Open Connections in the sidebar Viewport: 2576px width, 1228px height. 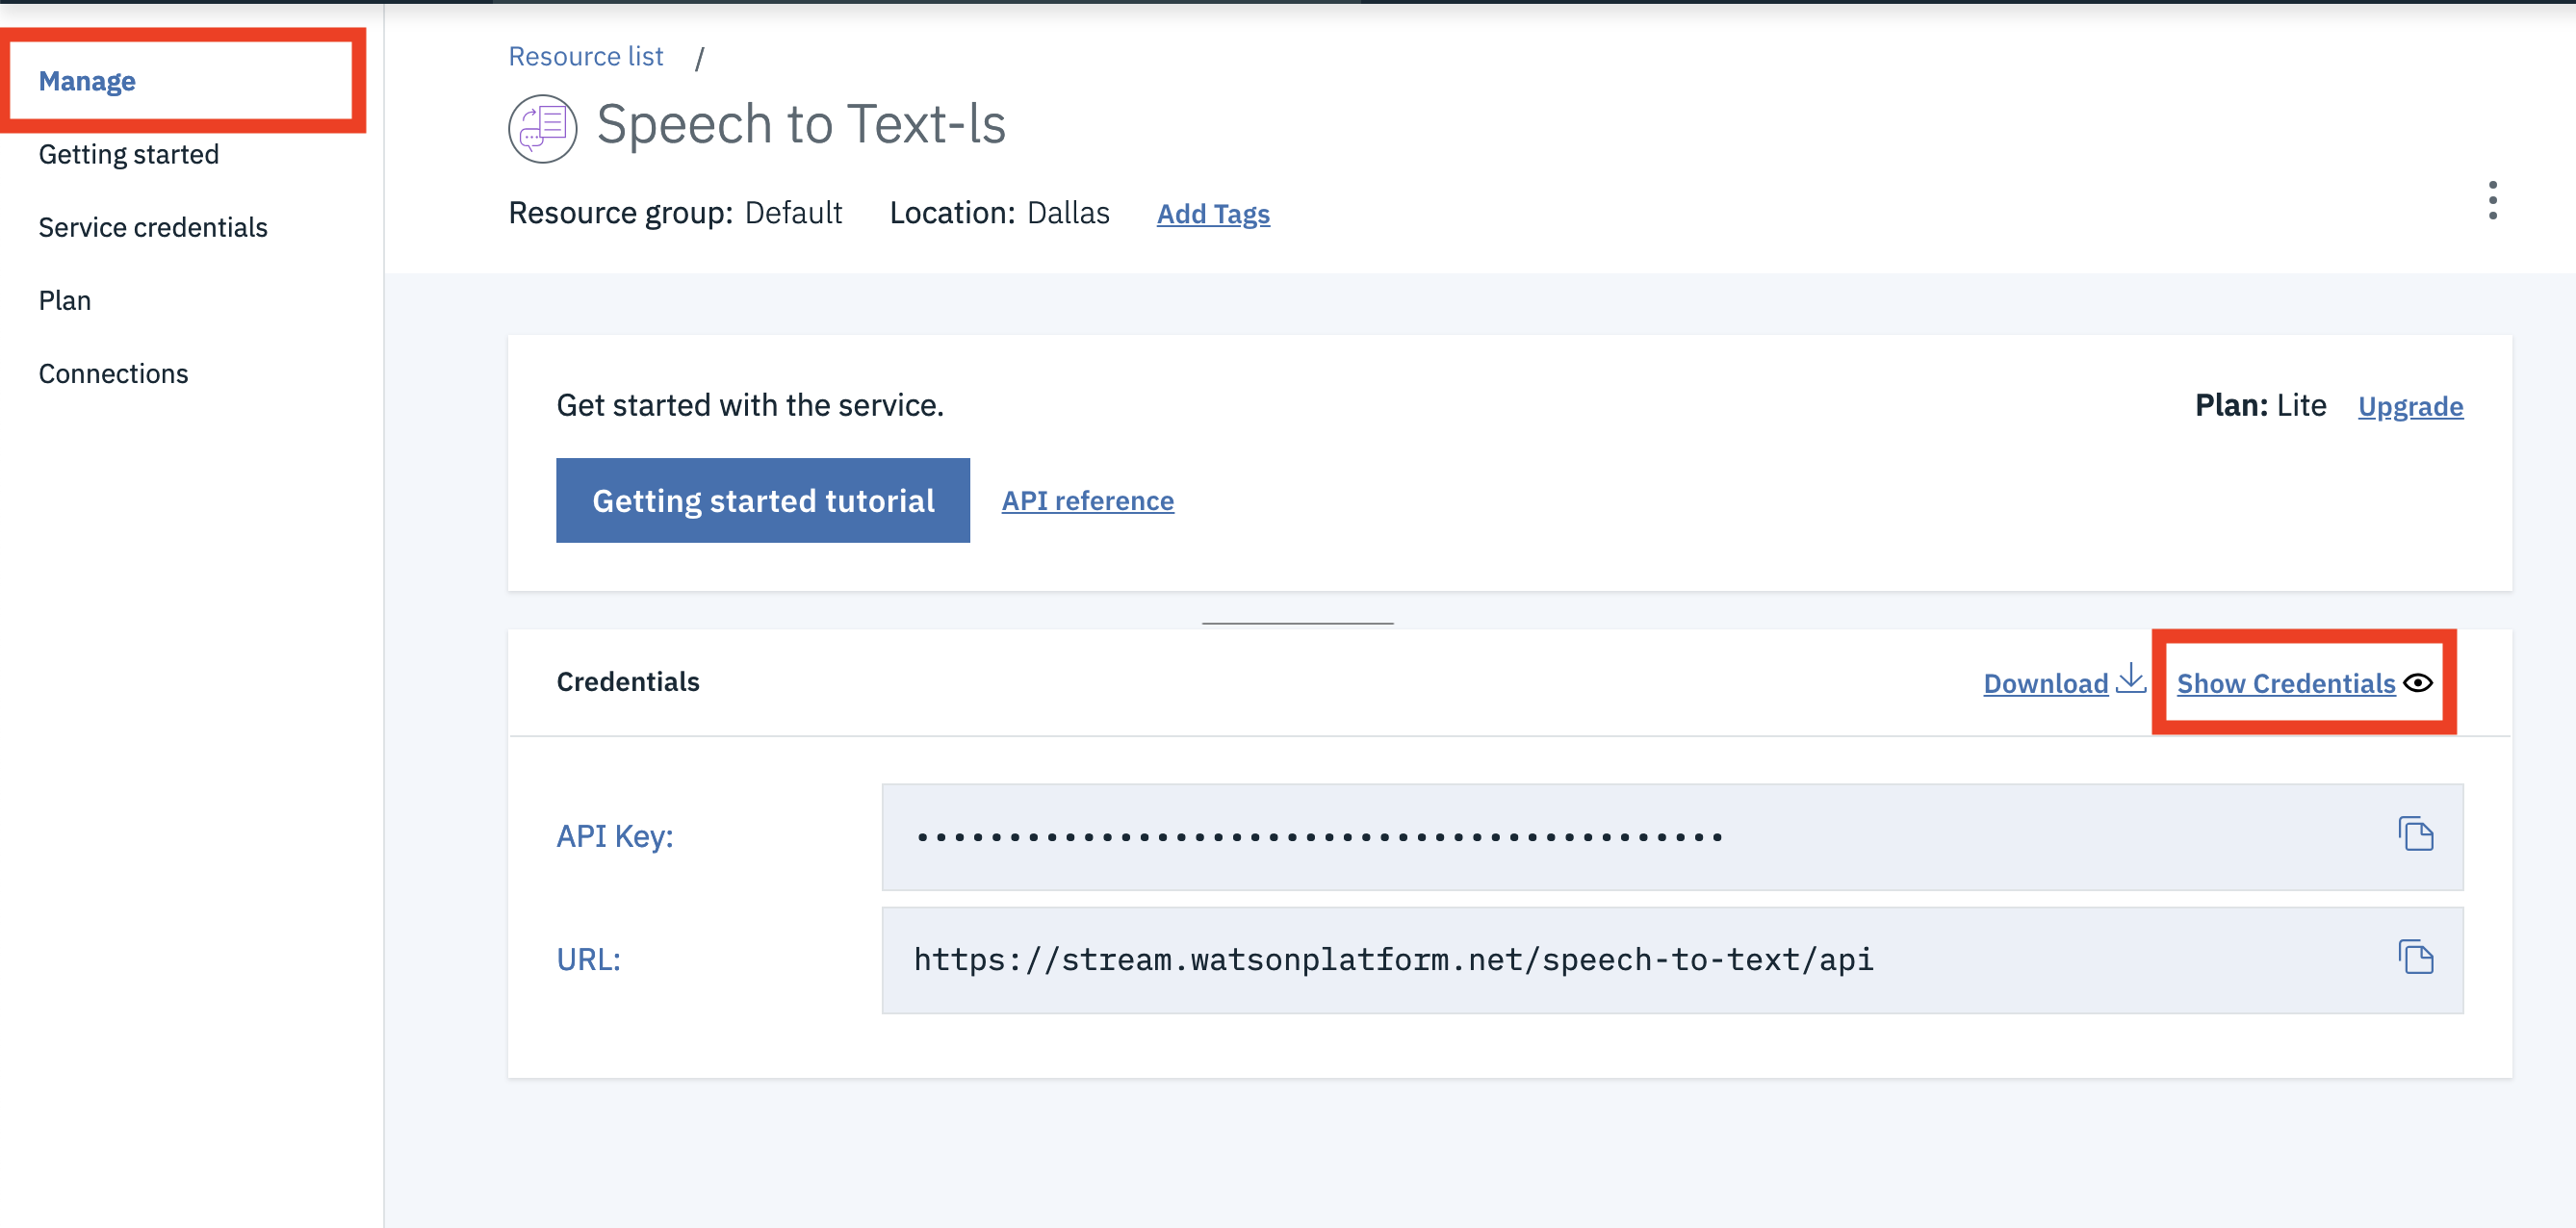(113, 373)
